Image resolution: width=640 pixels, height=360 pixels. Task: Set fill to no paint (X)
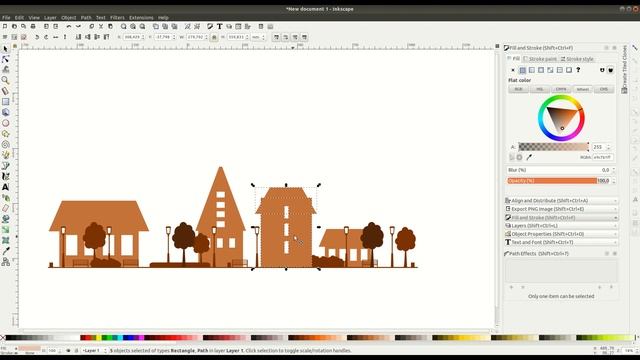tap(513, 70)
